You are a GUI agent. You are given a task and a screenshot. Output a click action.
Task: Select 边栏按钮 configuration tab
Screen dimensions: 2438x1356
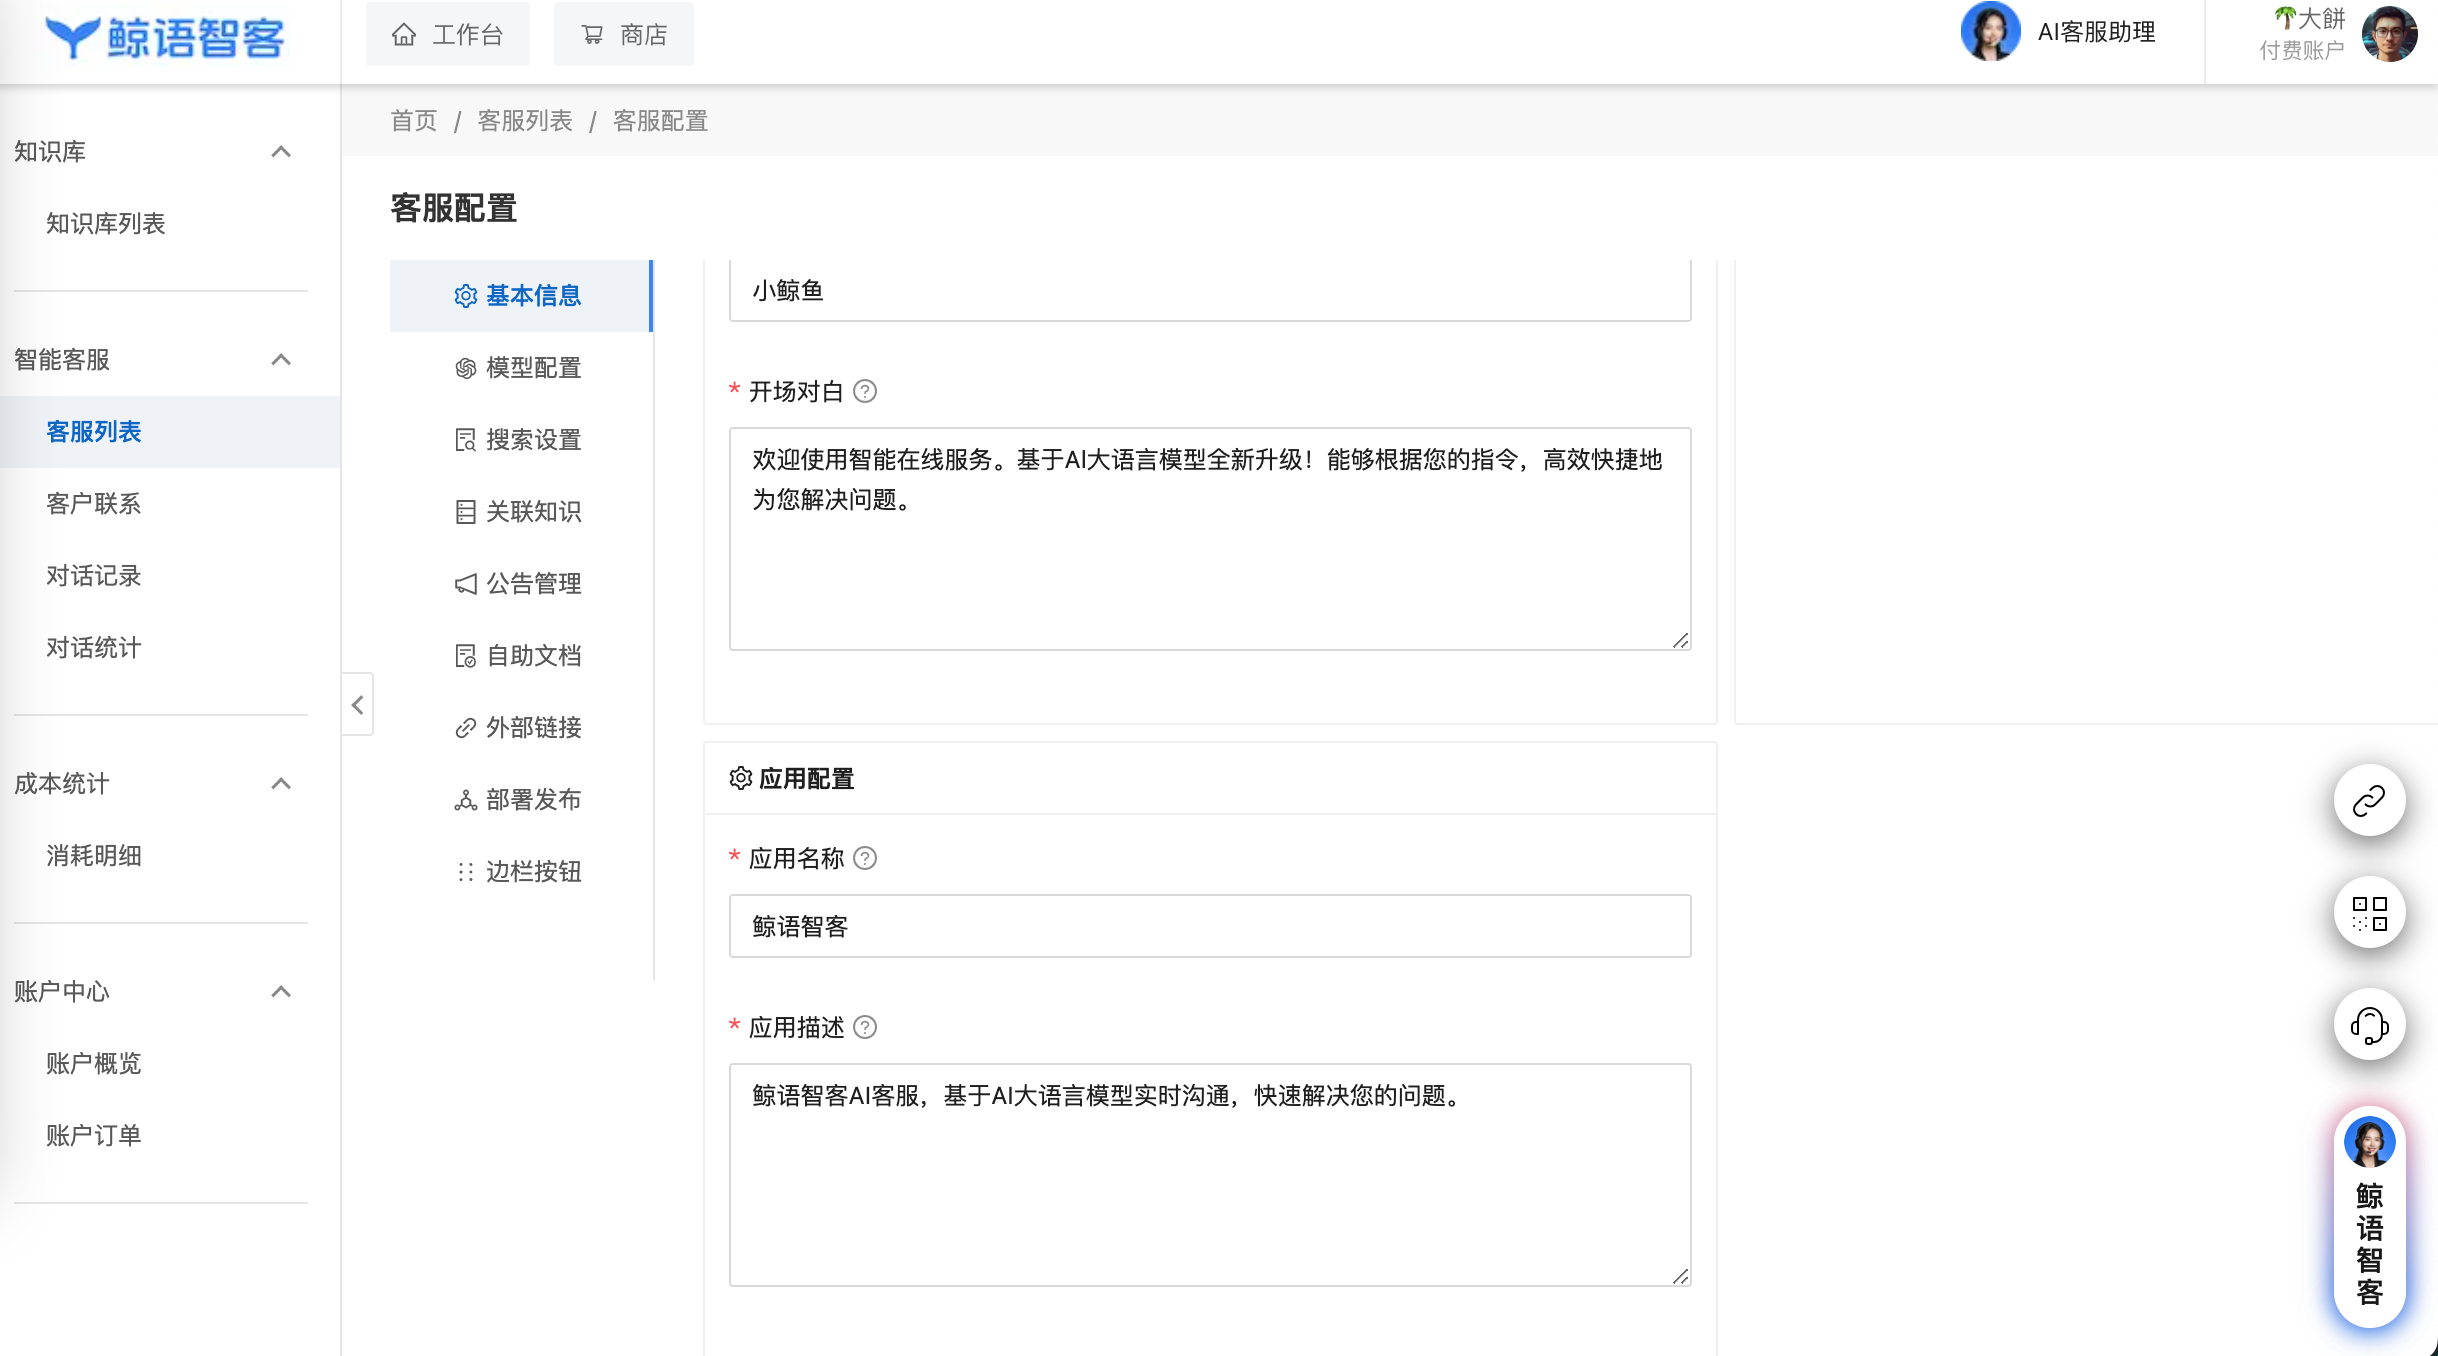point(520,872)
